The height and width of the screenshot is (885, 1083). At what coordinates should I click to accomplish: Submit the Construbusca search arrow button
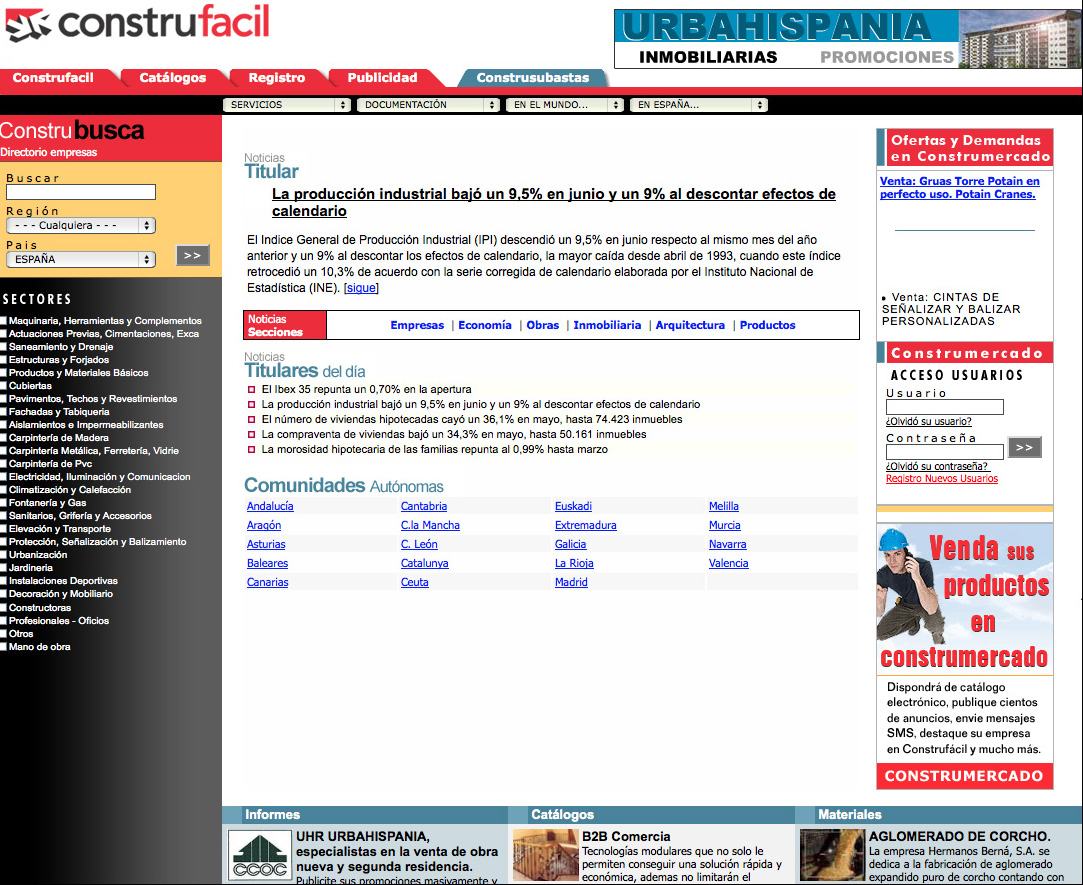pos(192,256)
